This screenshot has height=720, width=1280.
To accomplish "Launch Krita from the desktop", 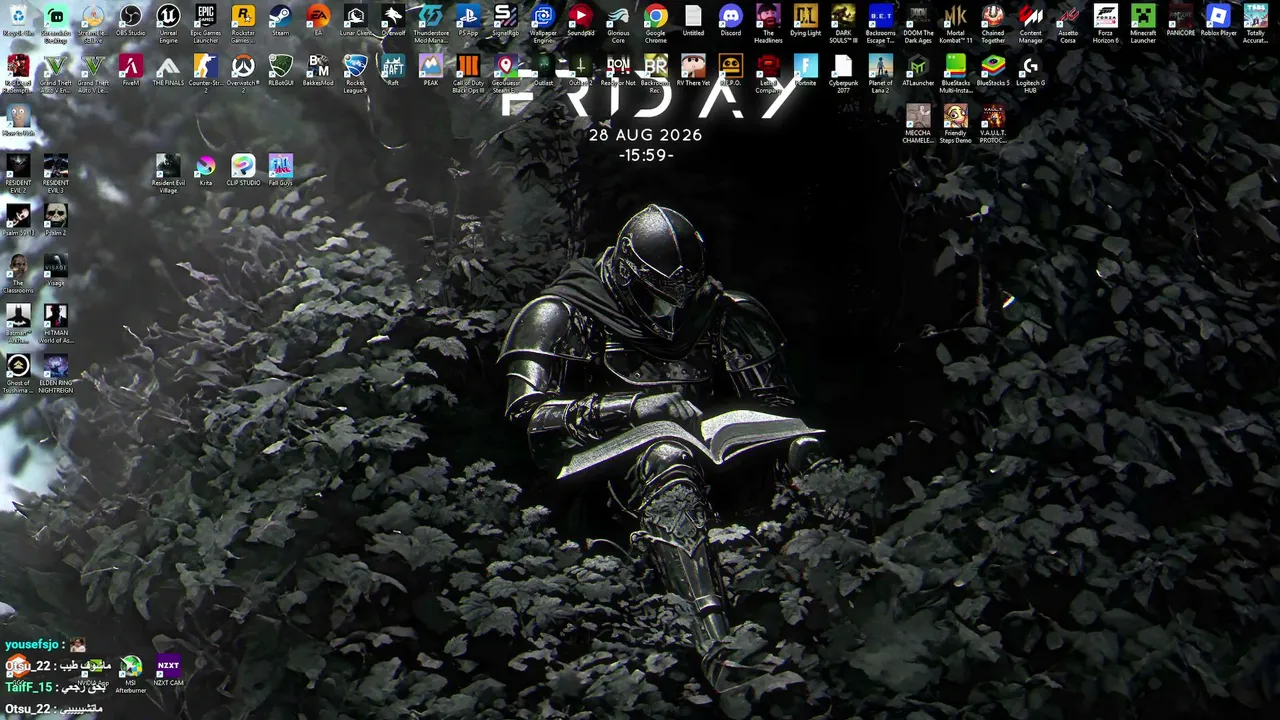I will [206, 167].
